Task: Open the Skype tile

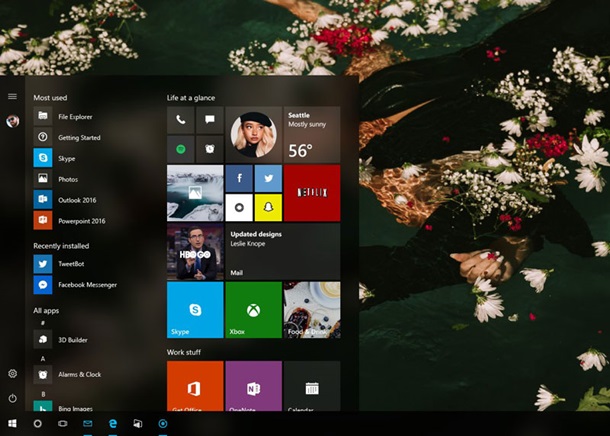Action: 195,309
